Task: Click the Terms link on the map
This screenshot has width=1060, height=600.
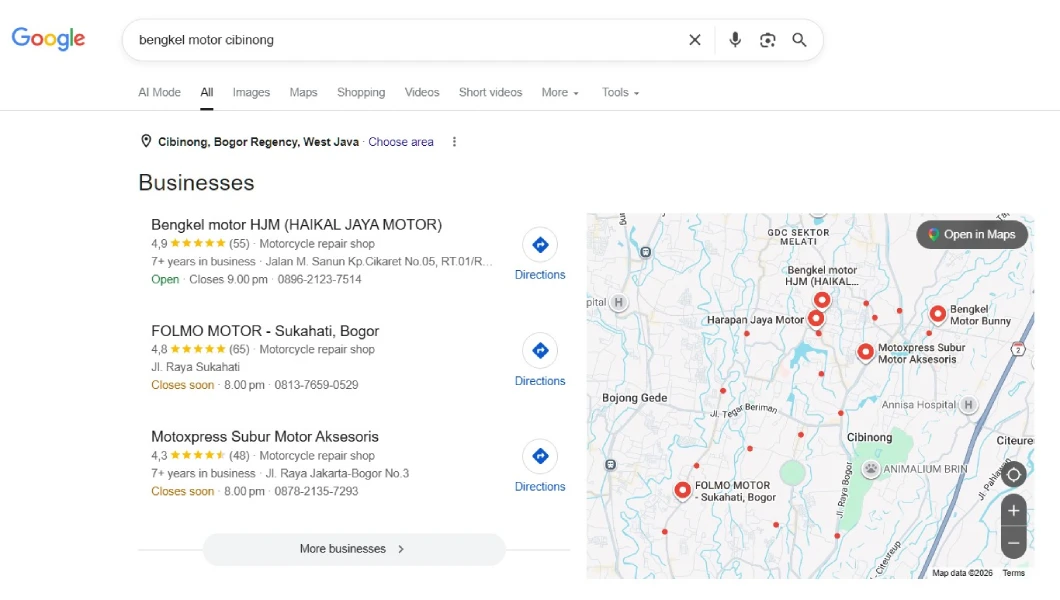Action: tap(1013, 573)
